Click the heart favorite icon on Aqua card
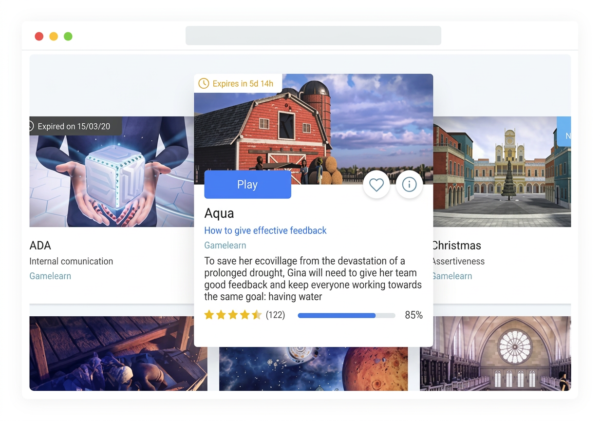This screenshot has height=421, width=600. coord(376,185)
